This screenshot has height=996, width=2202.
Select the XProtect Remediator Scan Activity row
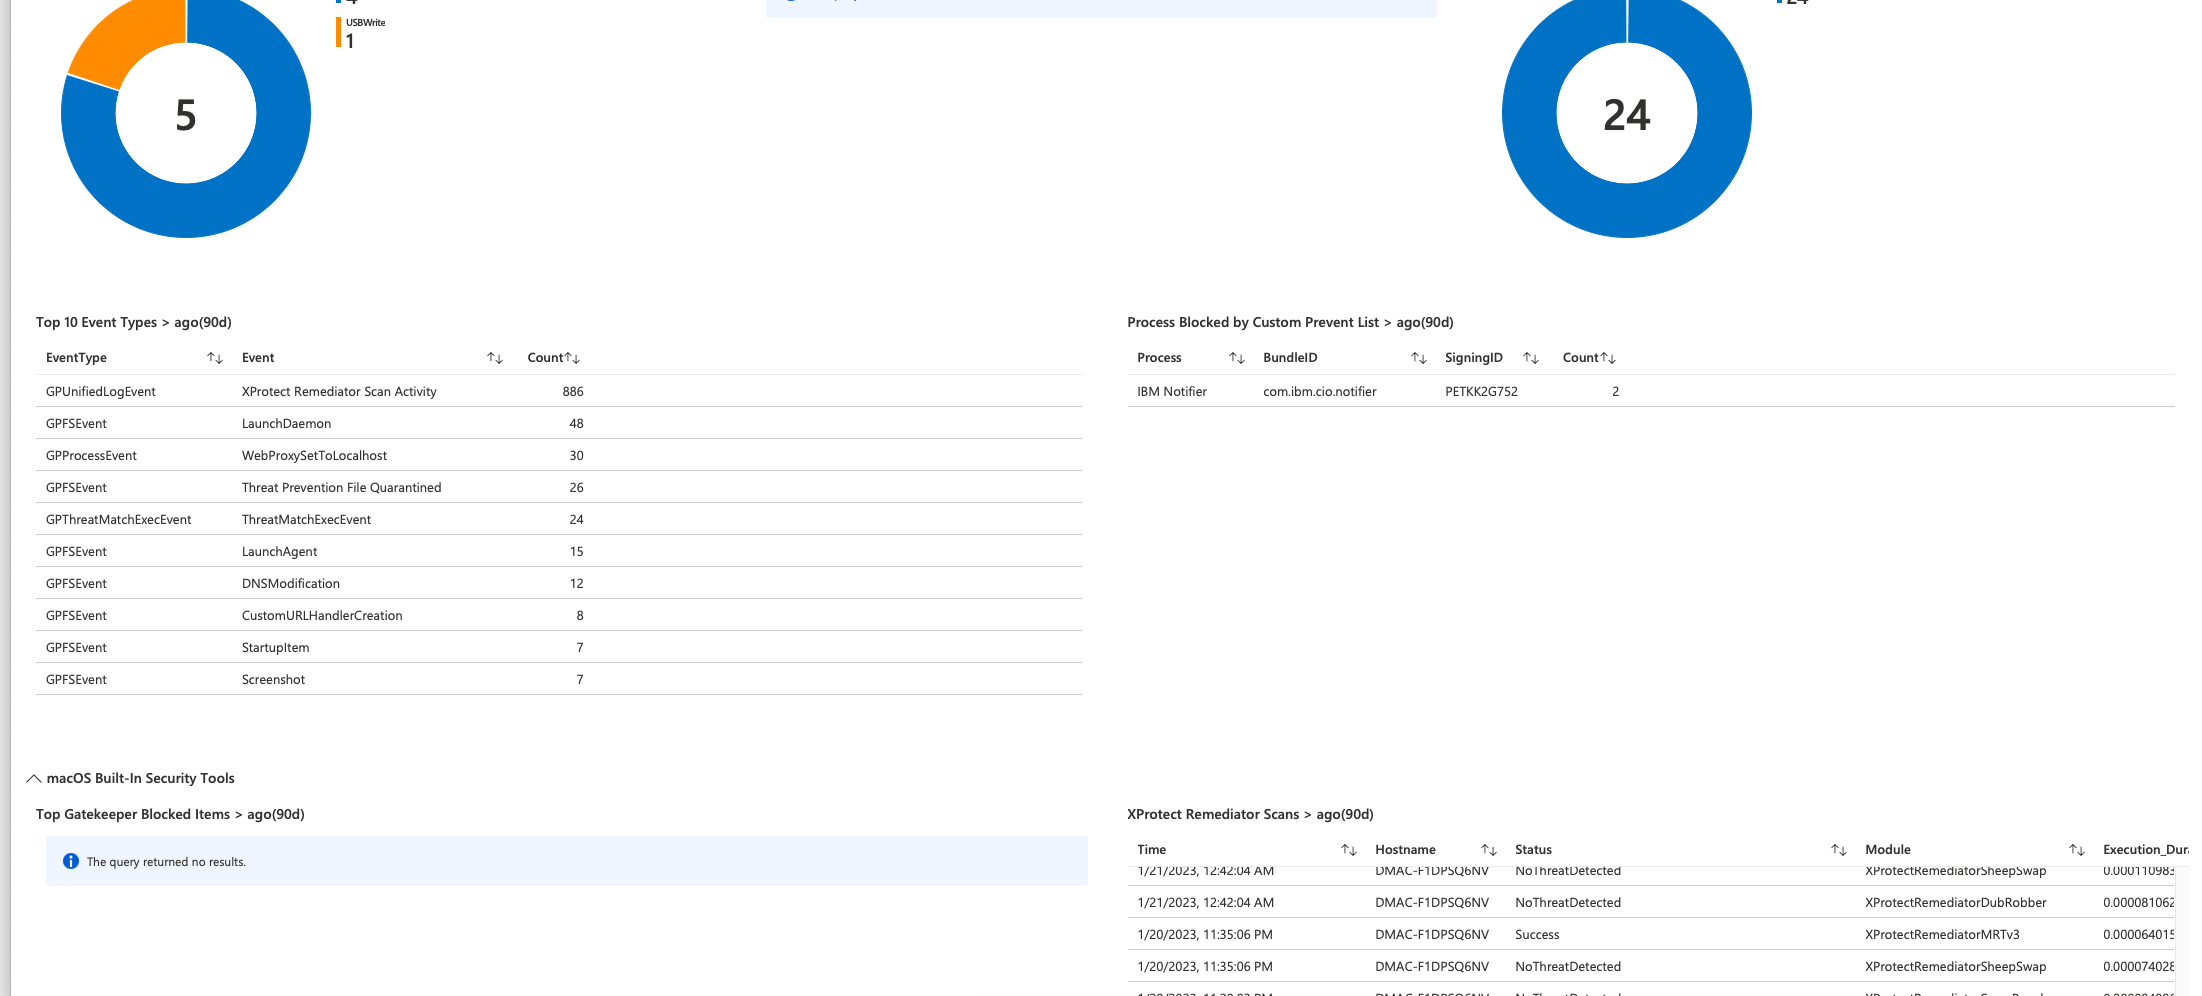tap(400, 391)
